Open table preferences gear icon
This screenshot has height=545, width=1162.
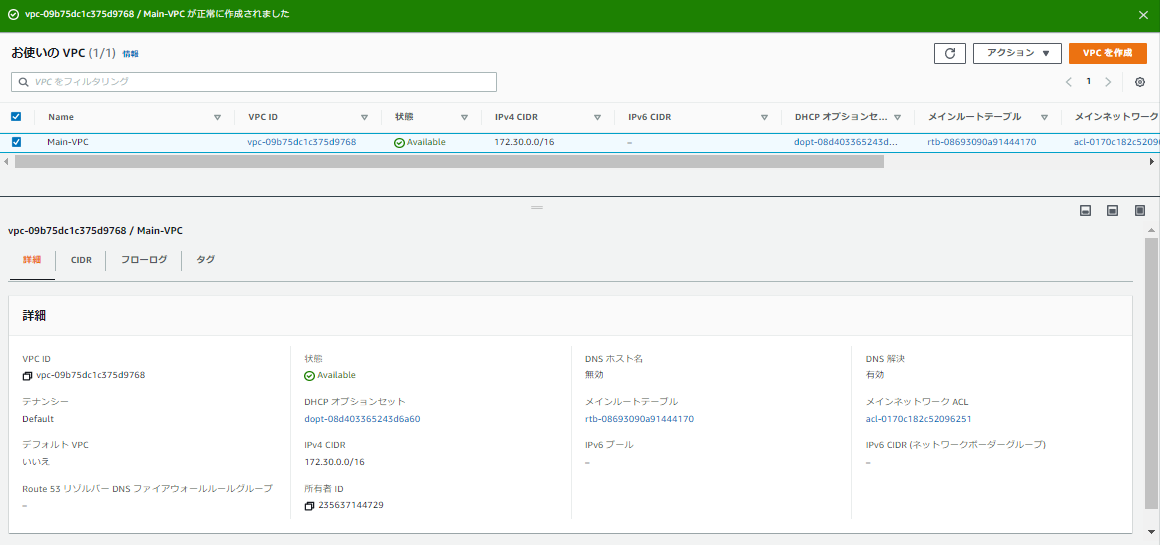point(1139,82)
